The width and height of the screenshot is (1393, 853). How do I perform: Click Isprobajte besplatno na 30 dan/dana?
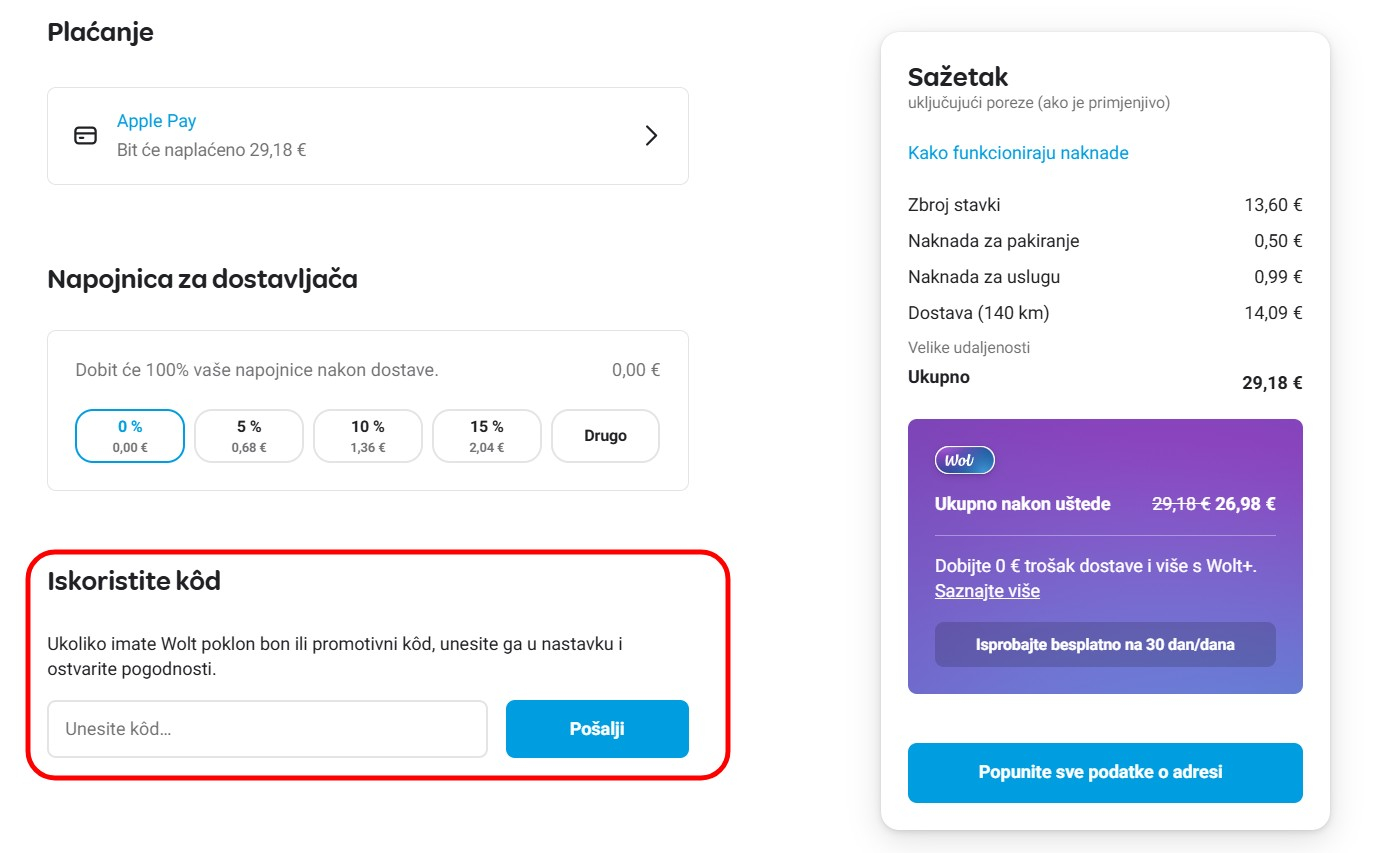point(1104,644)
